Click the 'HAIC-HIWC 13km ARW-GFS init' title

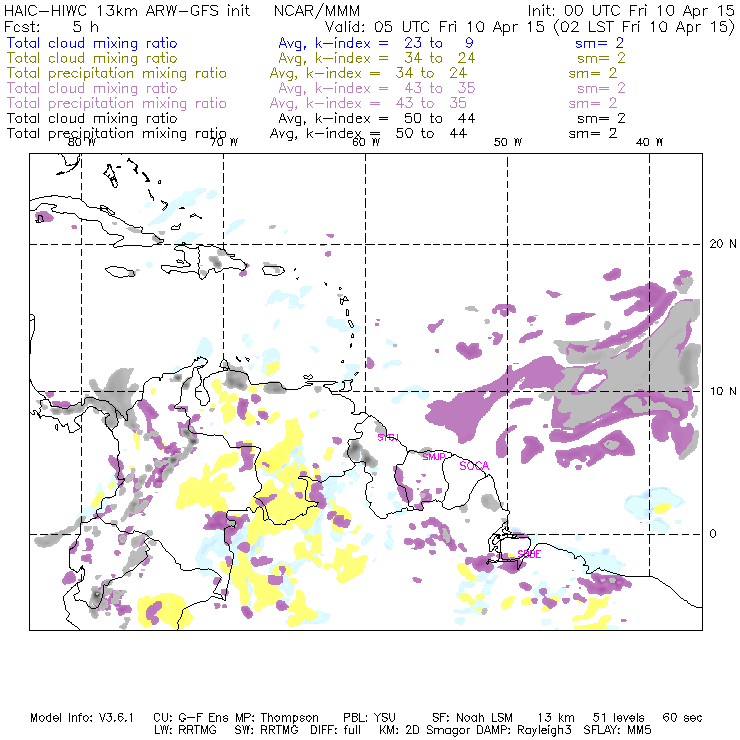pyautogui.click(x=127, y=11)
